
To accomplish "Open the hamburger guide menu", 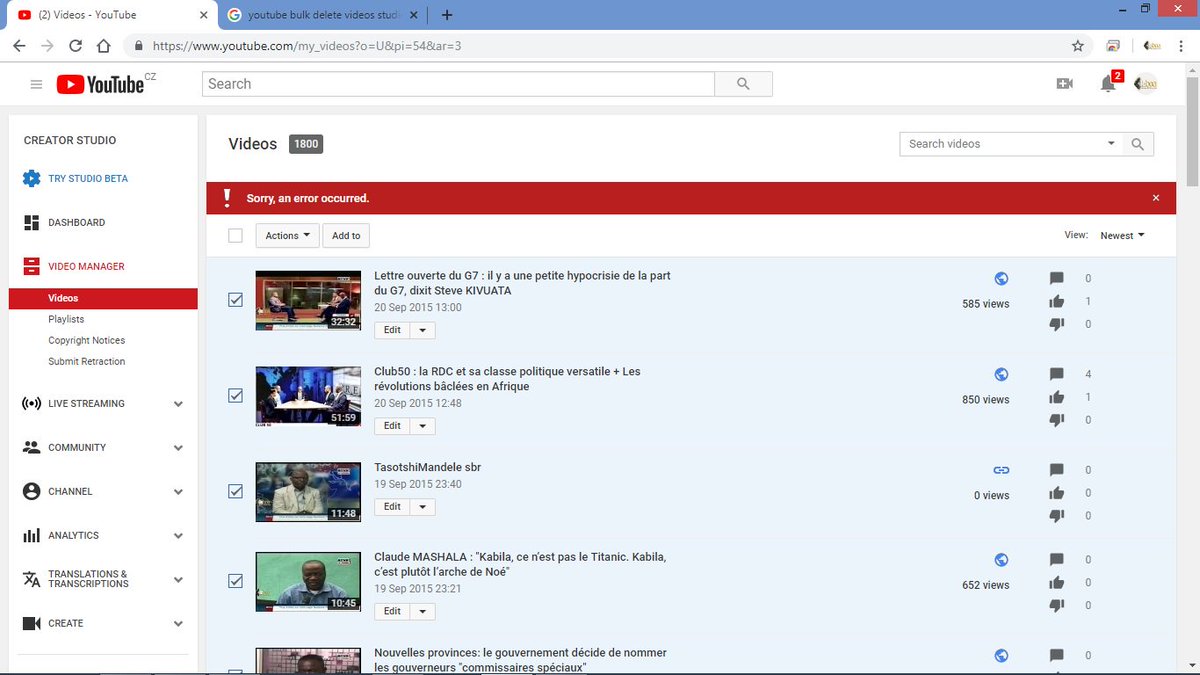I will pos(36,85).
